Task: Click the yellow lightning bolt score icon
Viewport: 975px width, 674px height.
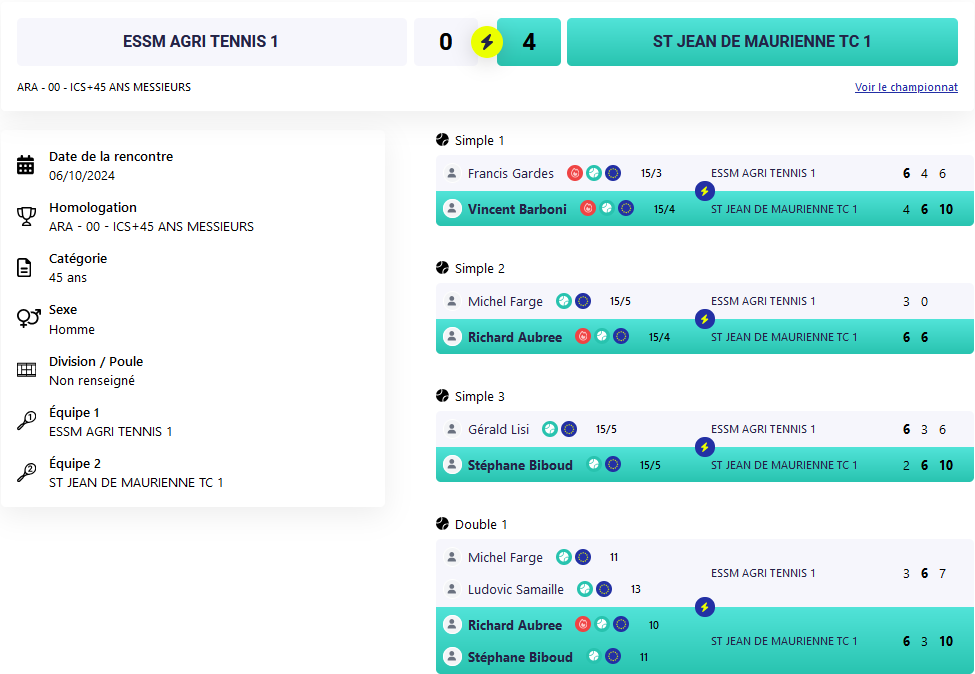Action: click(x=487, y=42)
